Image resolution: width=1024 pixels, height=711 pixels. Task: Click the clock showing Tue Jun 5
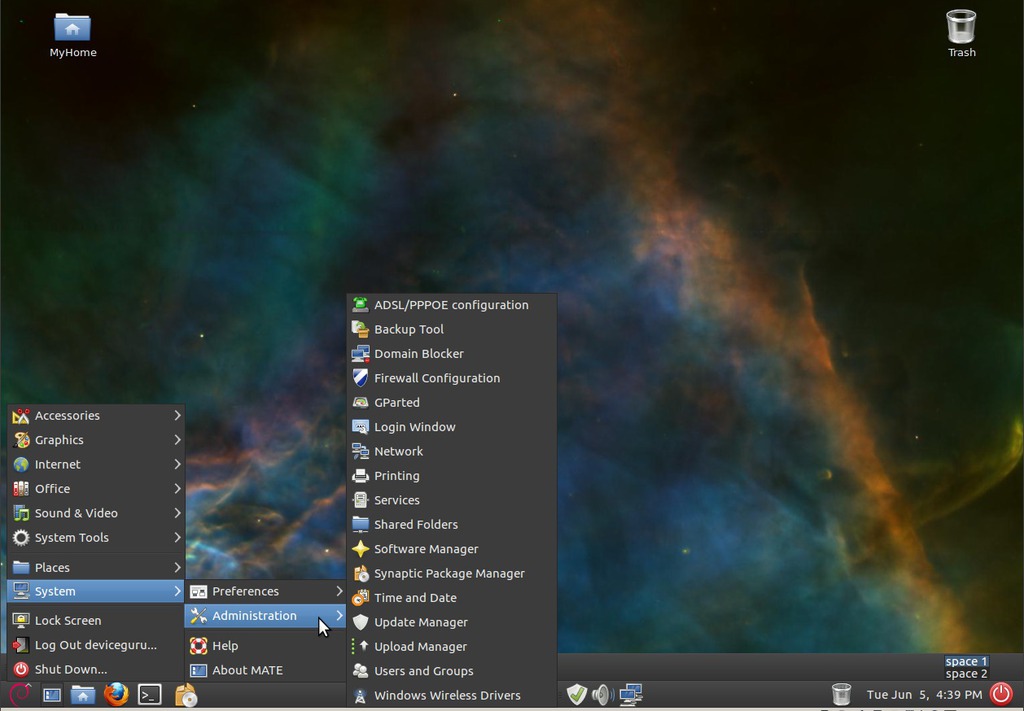(924, 695)
